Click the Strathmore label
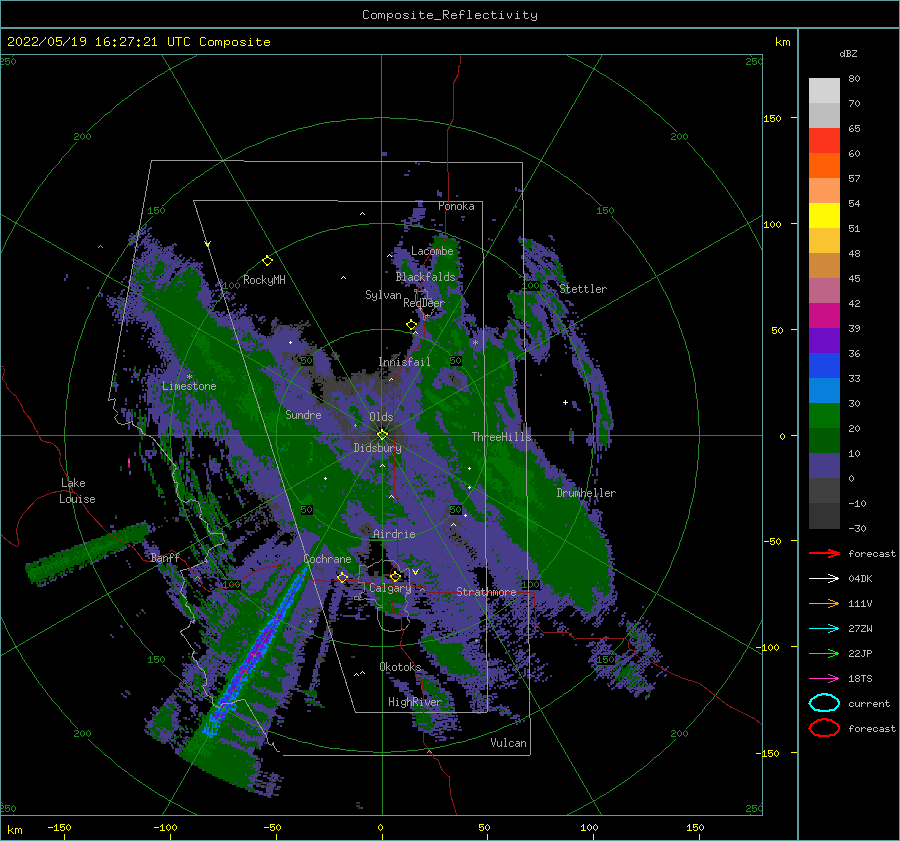The height and width of the screenshot is (841, 900). (486, 591)
